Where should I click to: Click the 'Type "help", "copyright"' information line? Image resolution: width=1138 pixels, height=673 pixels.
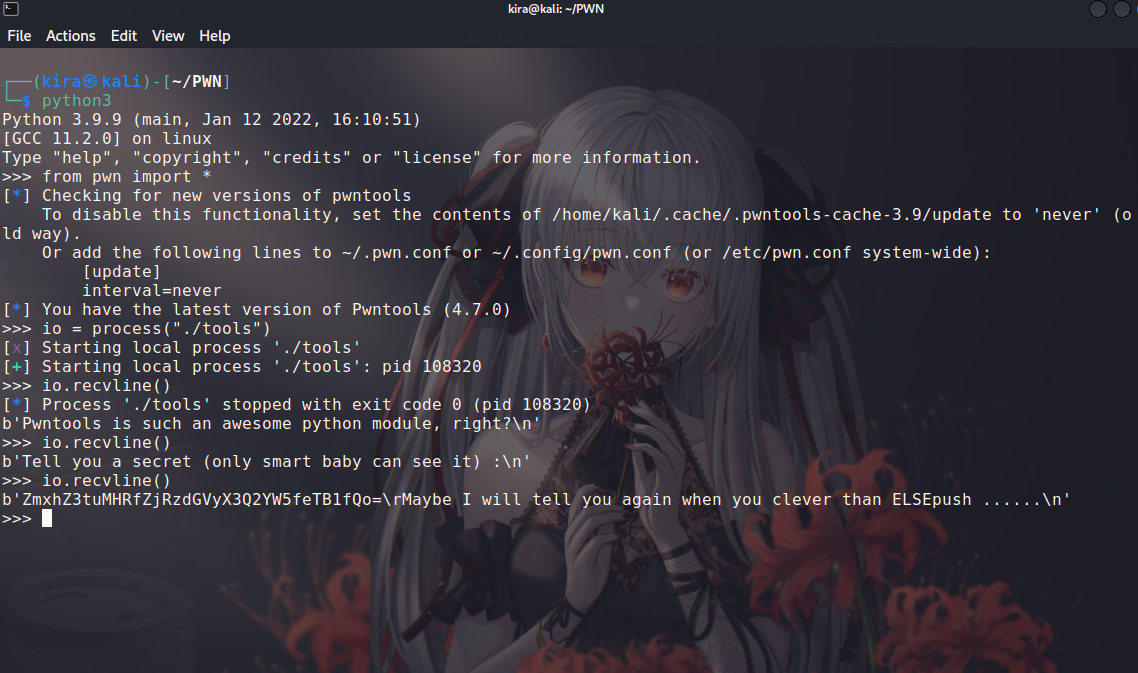pos(351,158)
